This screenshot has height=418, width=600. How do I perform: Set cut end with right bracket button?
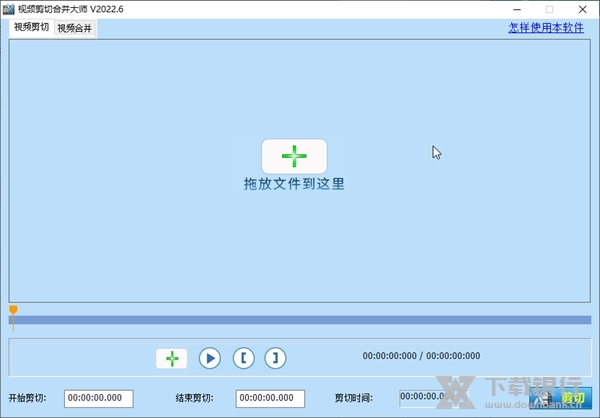point(275,358)
